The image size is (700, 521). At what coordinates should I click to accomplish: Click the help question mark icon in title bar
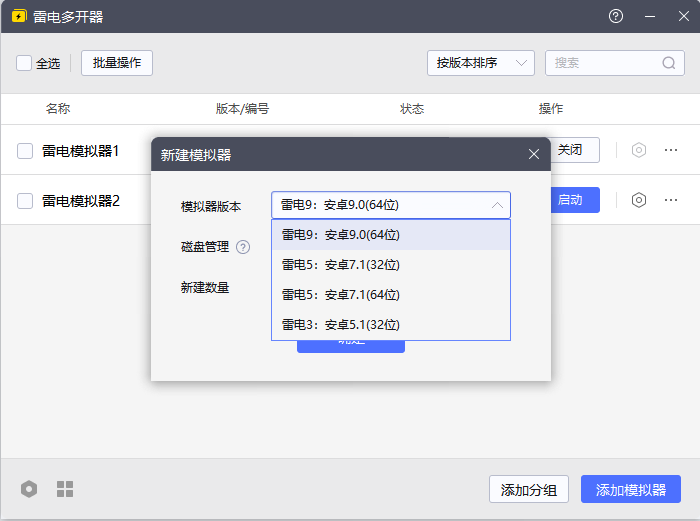[616, 17]
